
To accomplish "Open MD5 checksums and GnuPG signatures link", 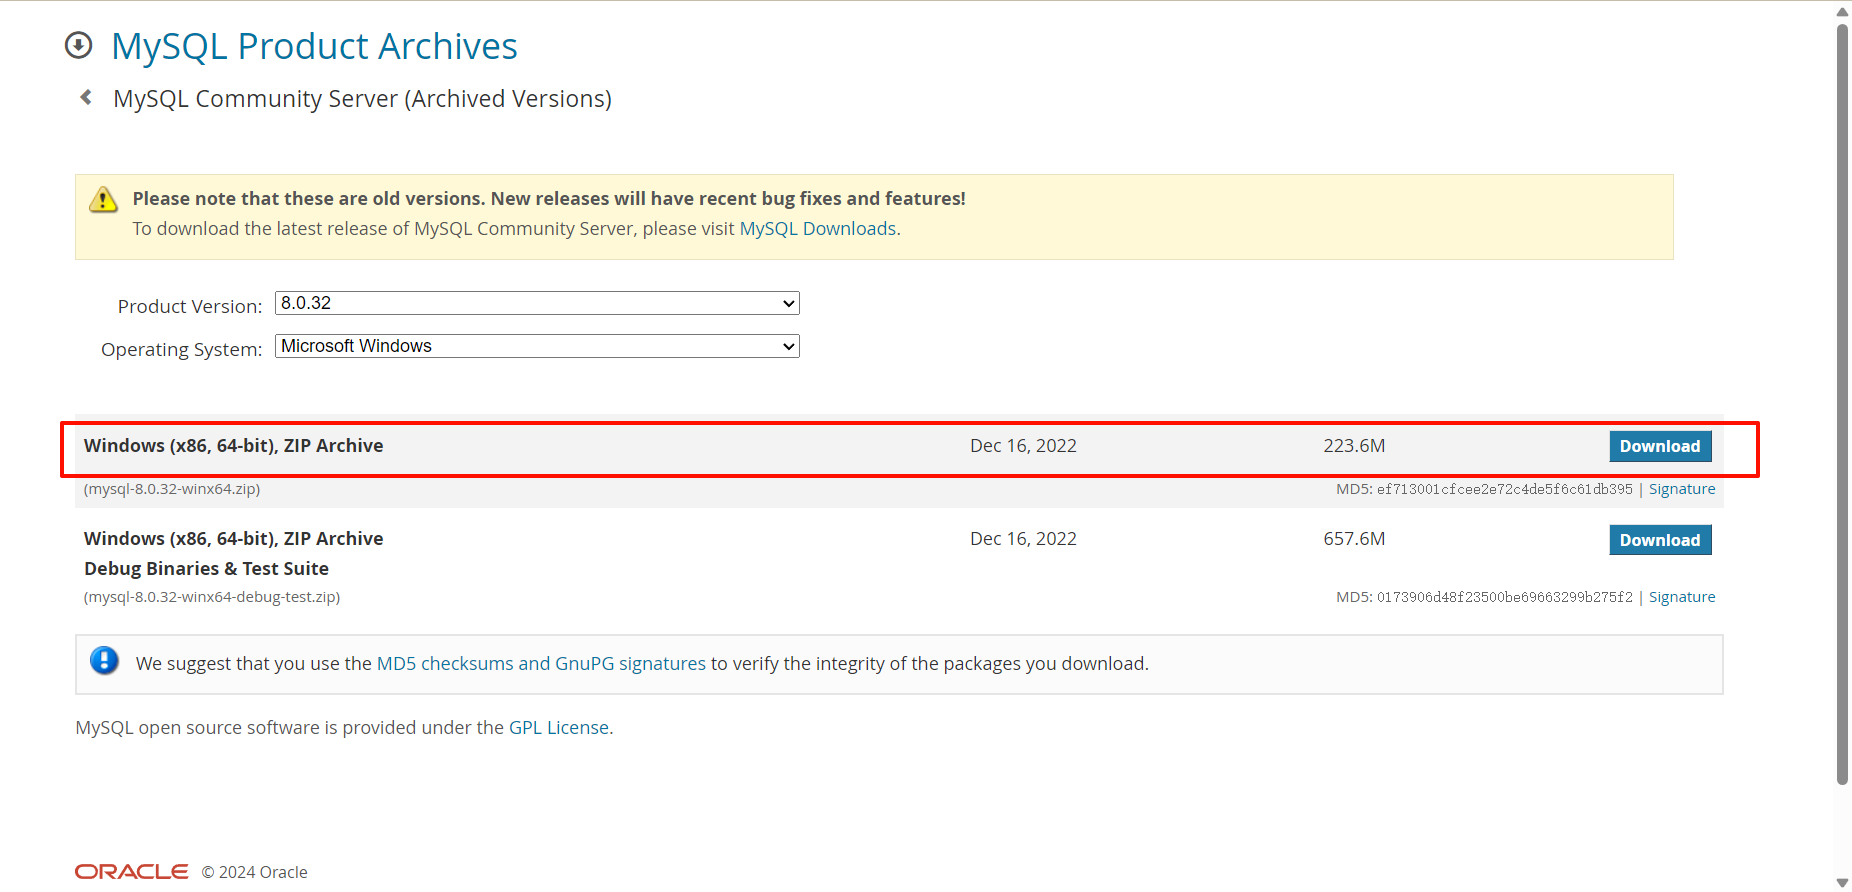I will (541, 664).
